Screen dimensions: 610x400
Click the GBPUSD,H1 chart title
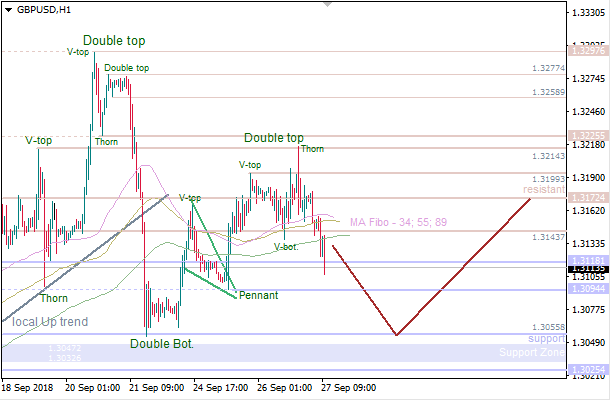click(x=43, y=8)
